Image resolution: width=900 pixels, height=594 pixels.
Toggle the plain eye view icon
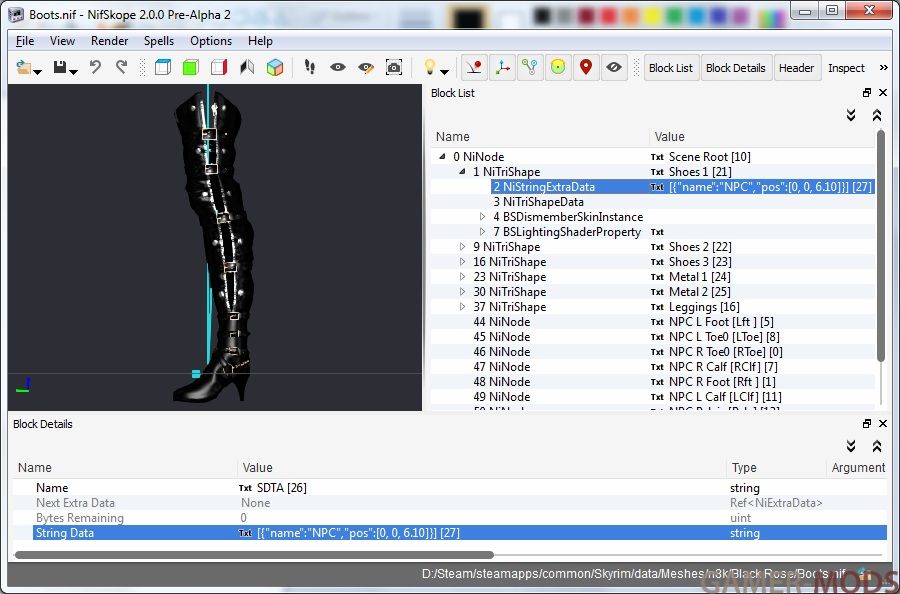point(338,68)
